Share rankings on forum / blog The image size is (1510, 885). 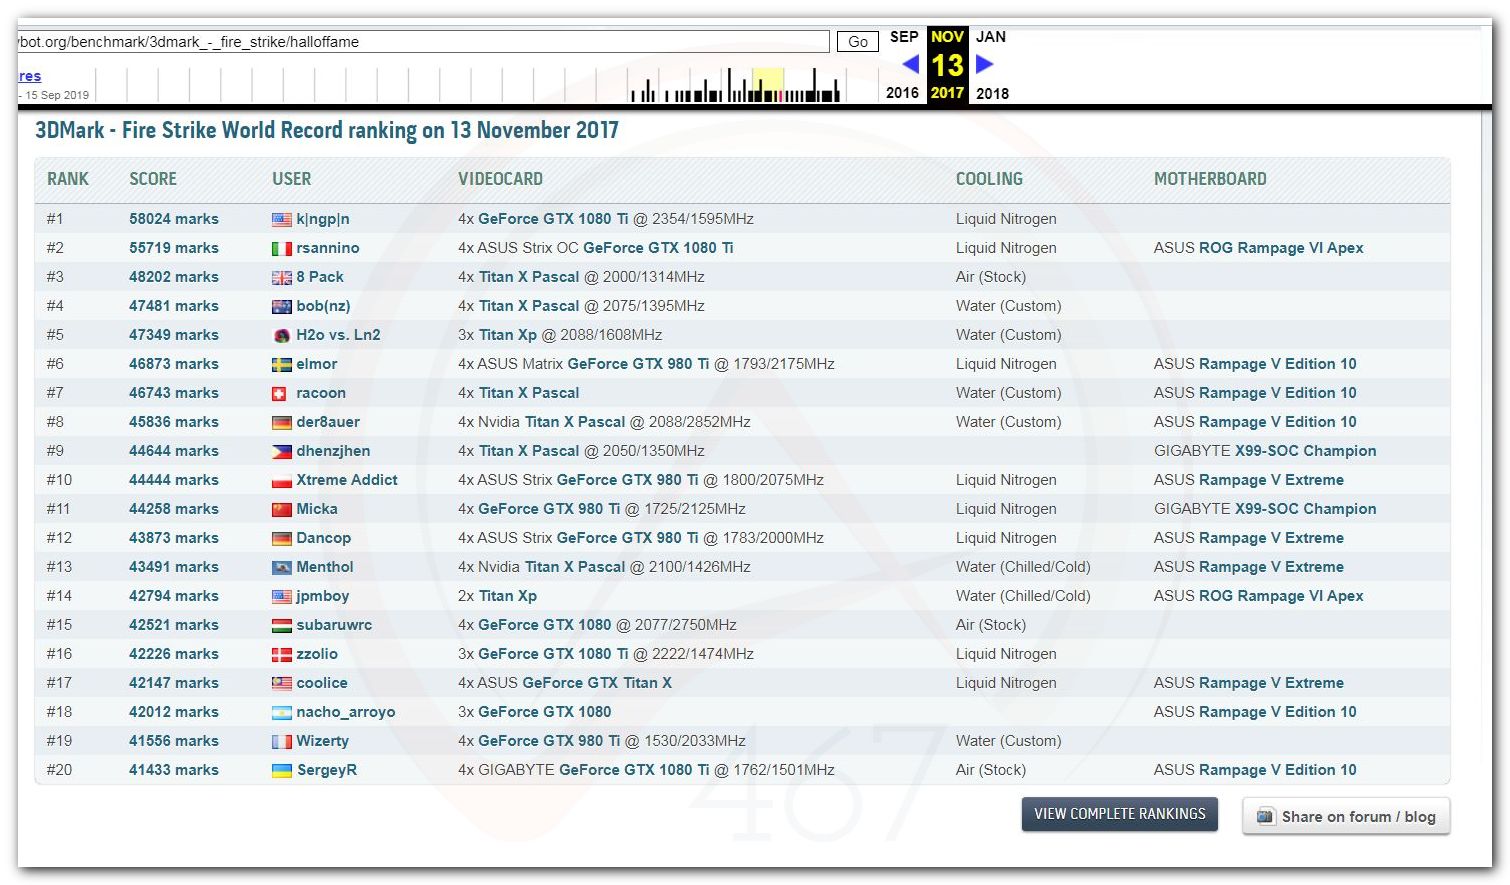coord(1346,816)
